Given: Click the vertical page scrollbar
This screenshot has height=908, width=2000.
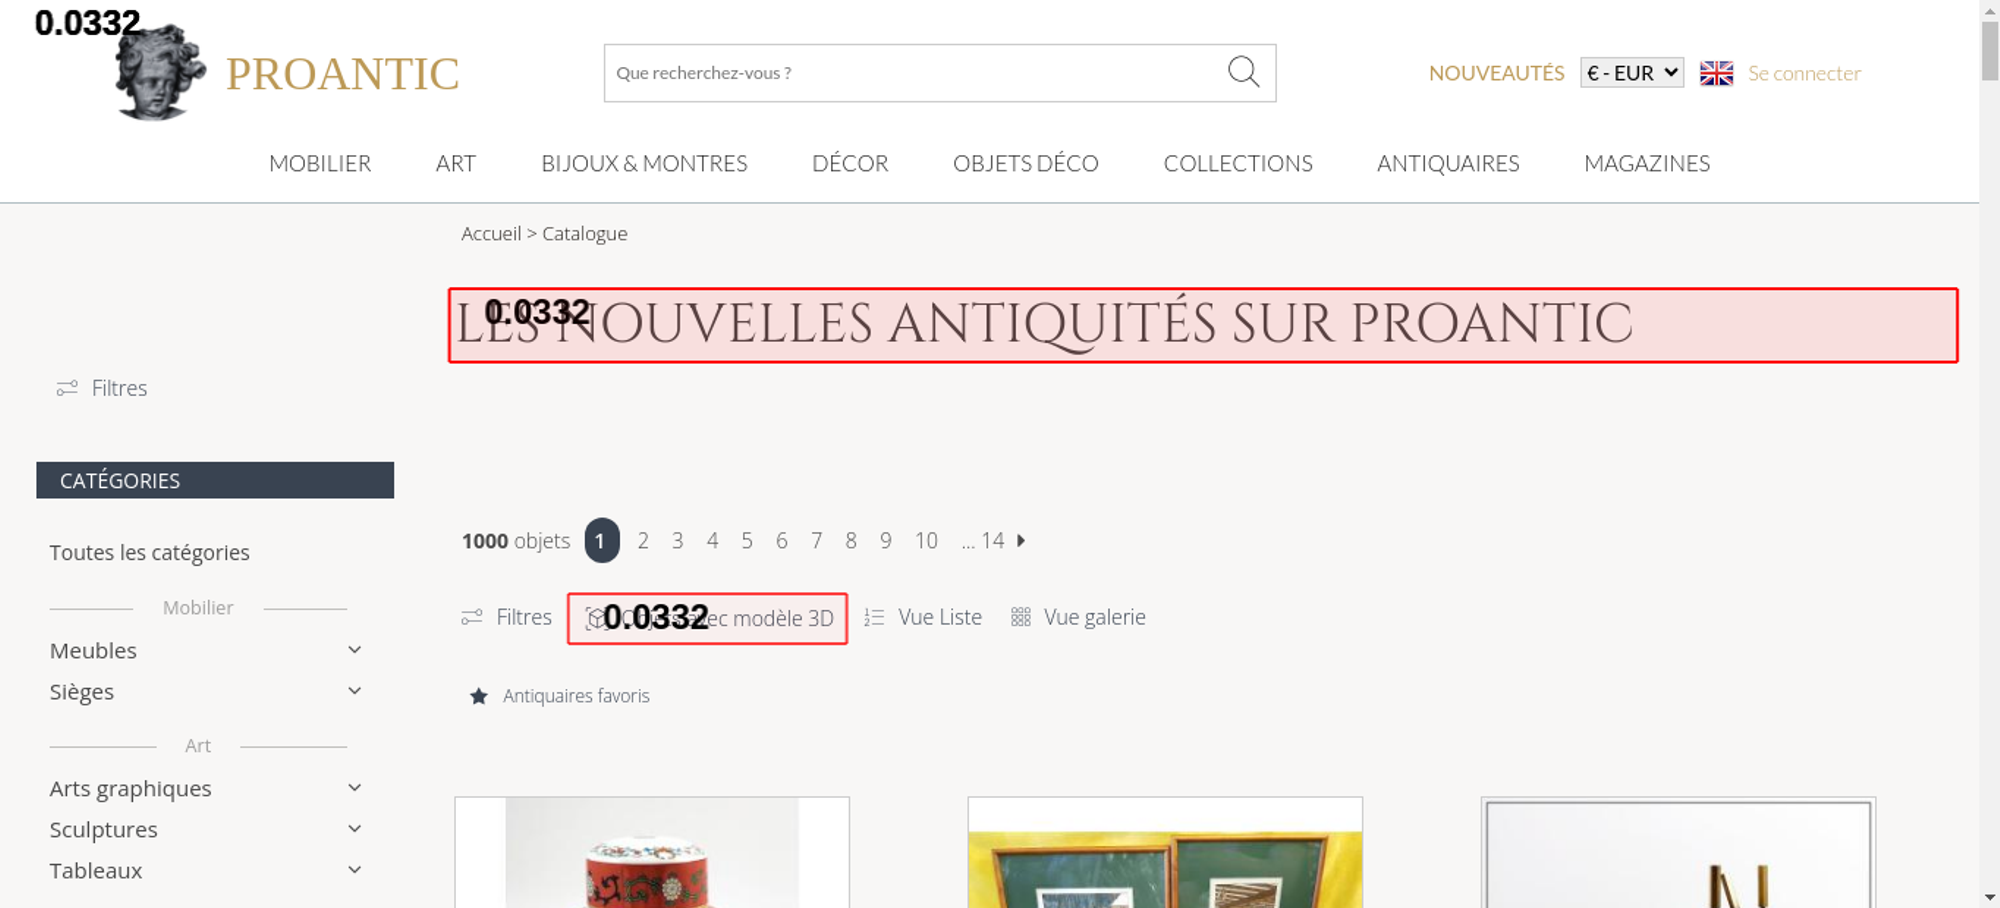Looking at the screenshot, I should point(1990,454).
